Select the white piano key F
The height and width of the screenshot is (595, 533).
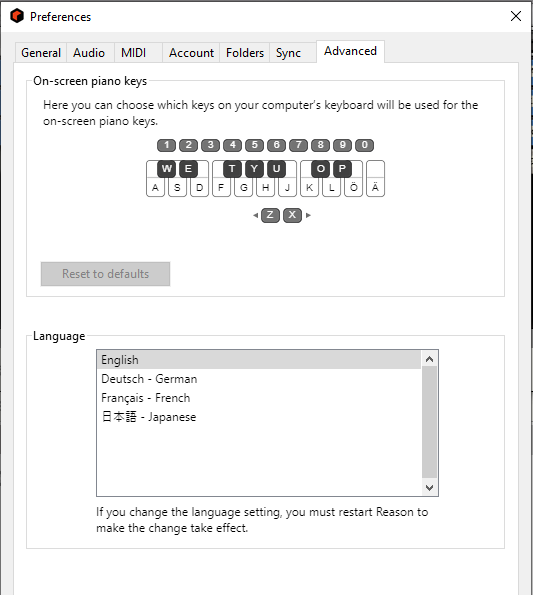click(x=221, y=187)
